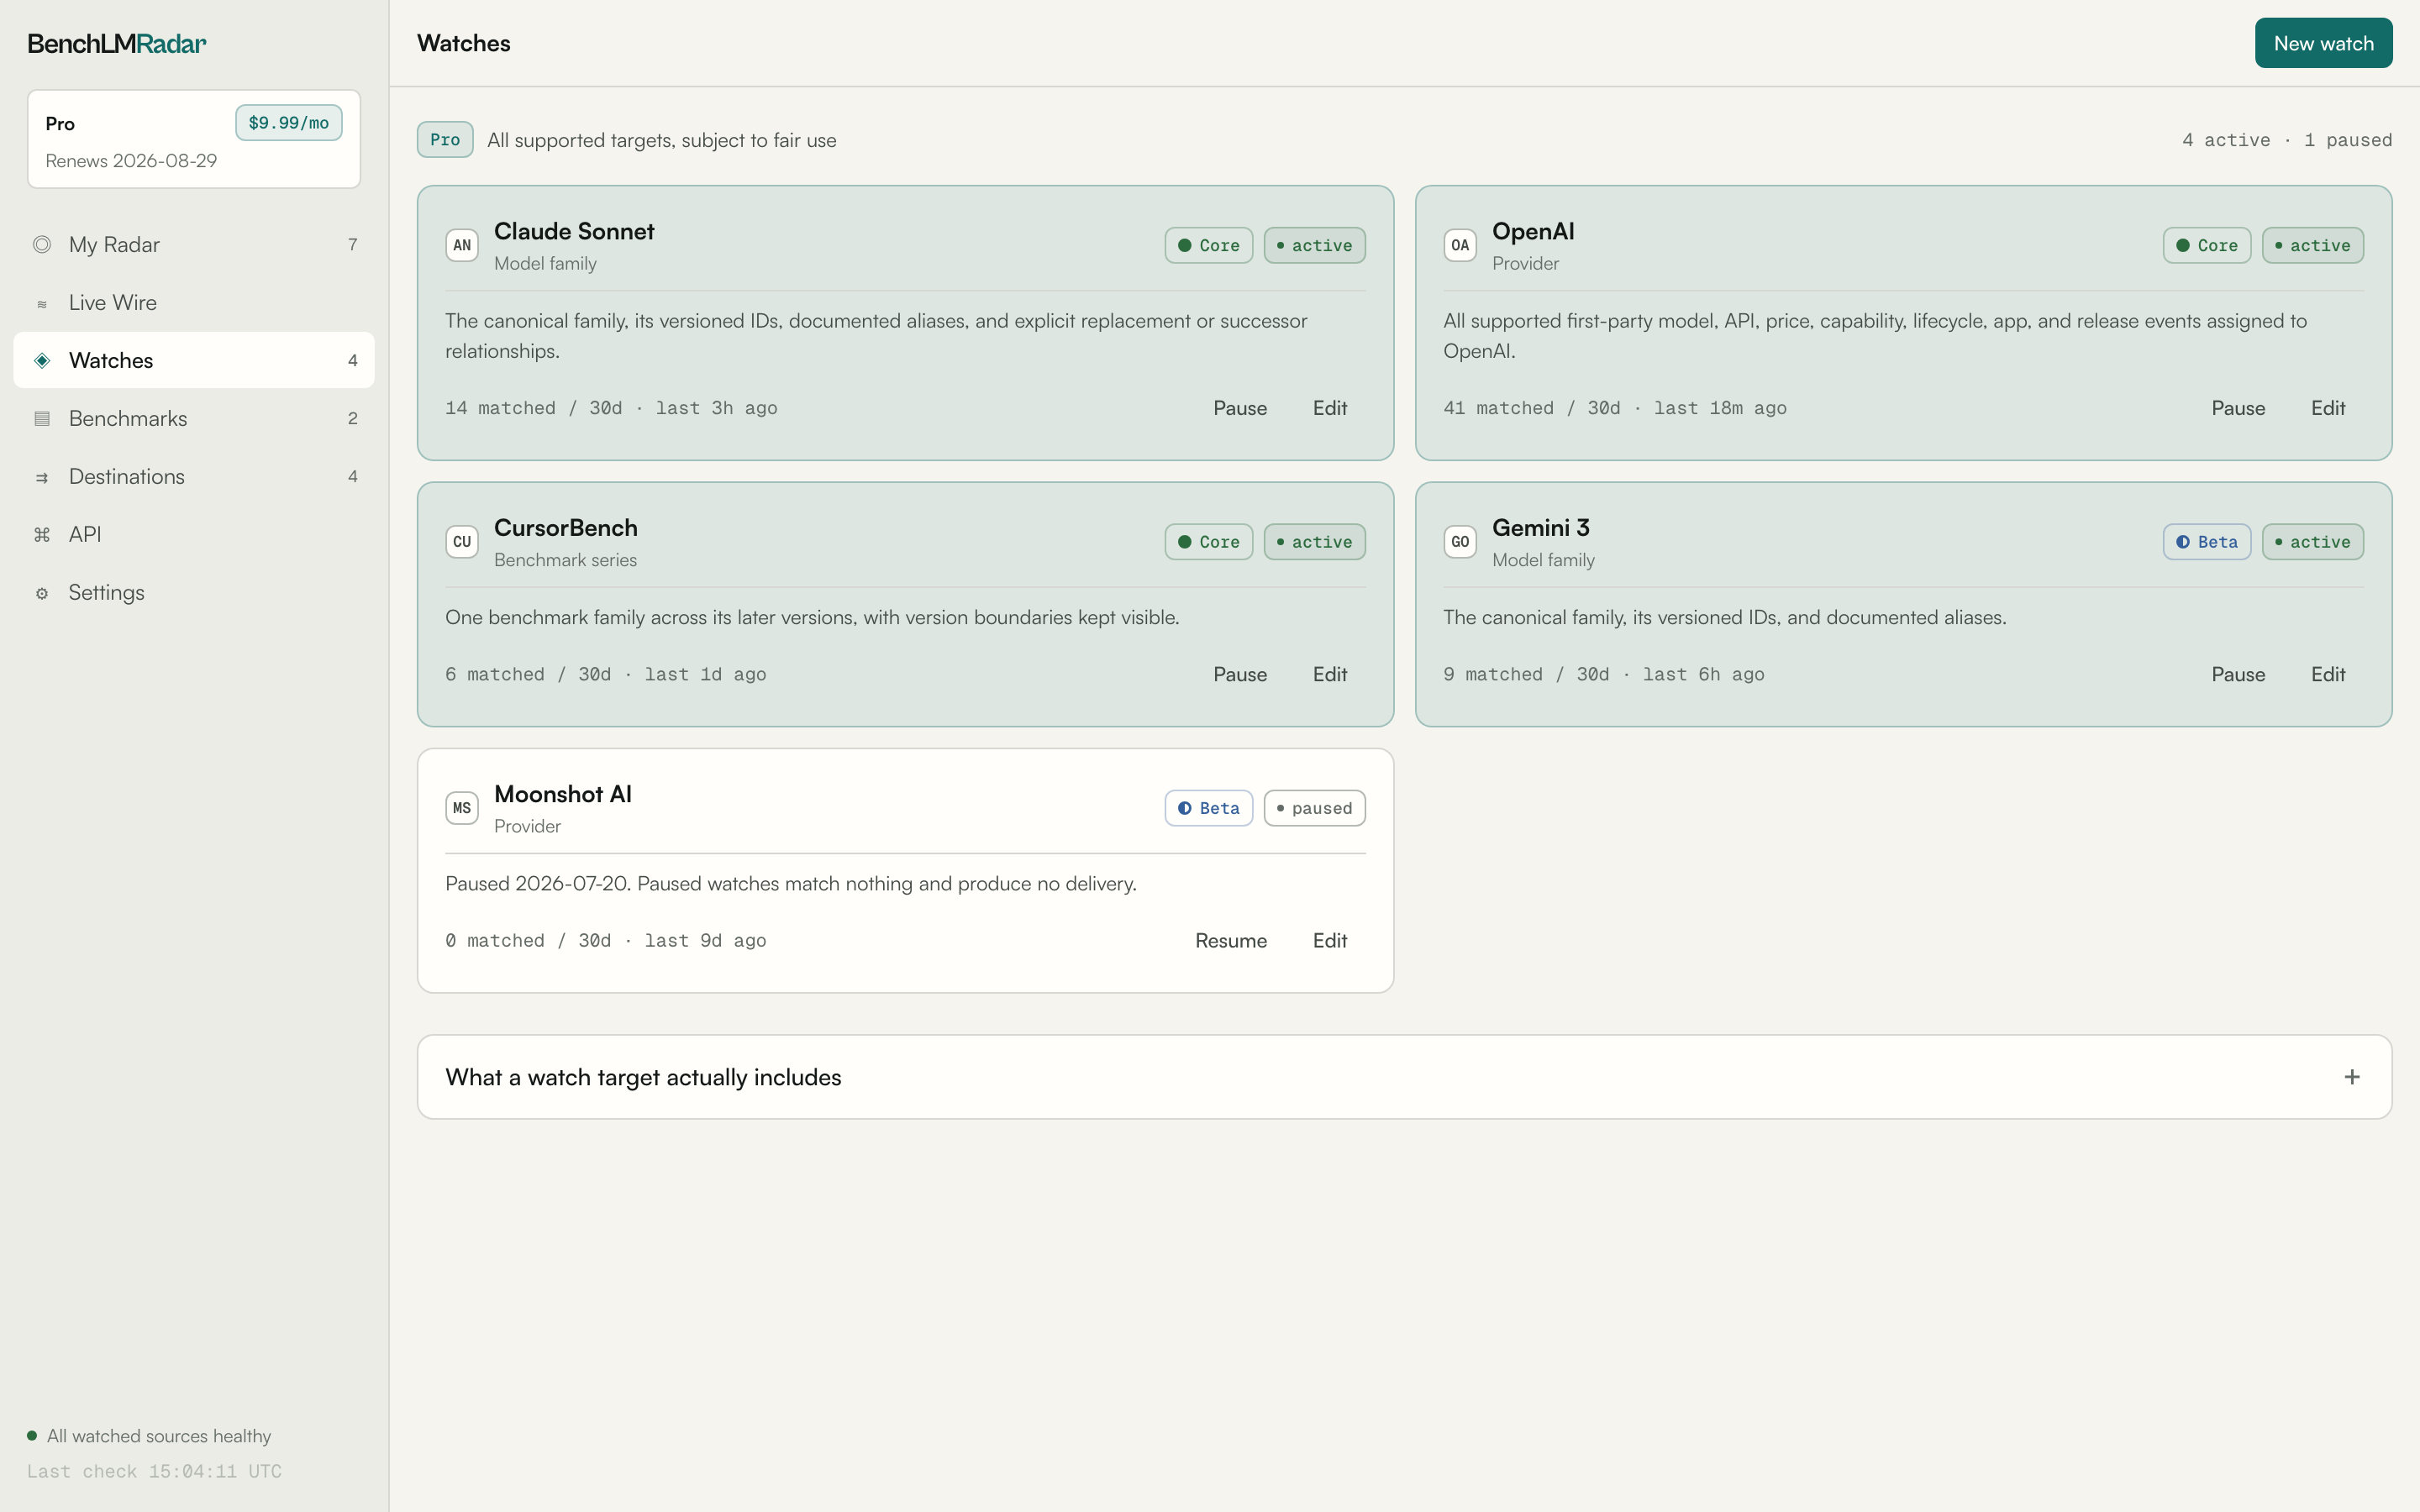Click the Destinations arrows icon
2420x1512 pixels.
(42, 477)
